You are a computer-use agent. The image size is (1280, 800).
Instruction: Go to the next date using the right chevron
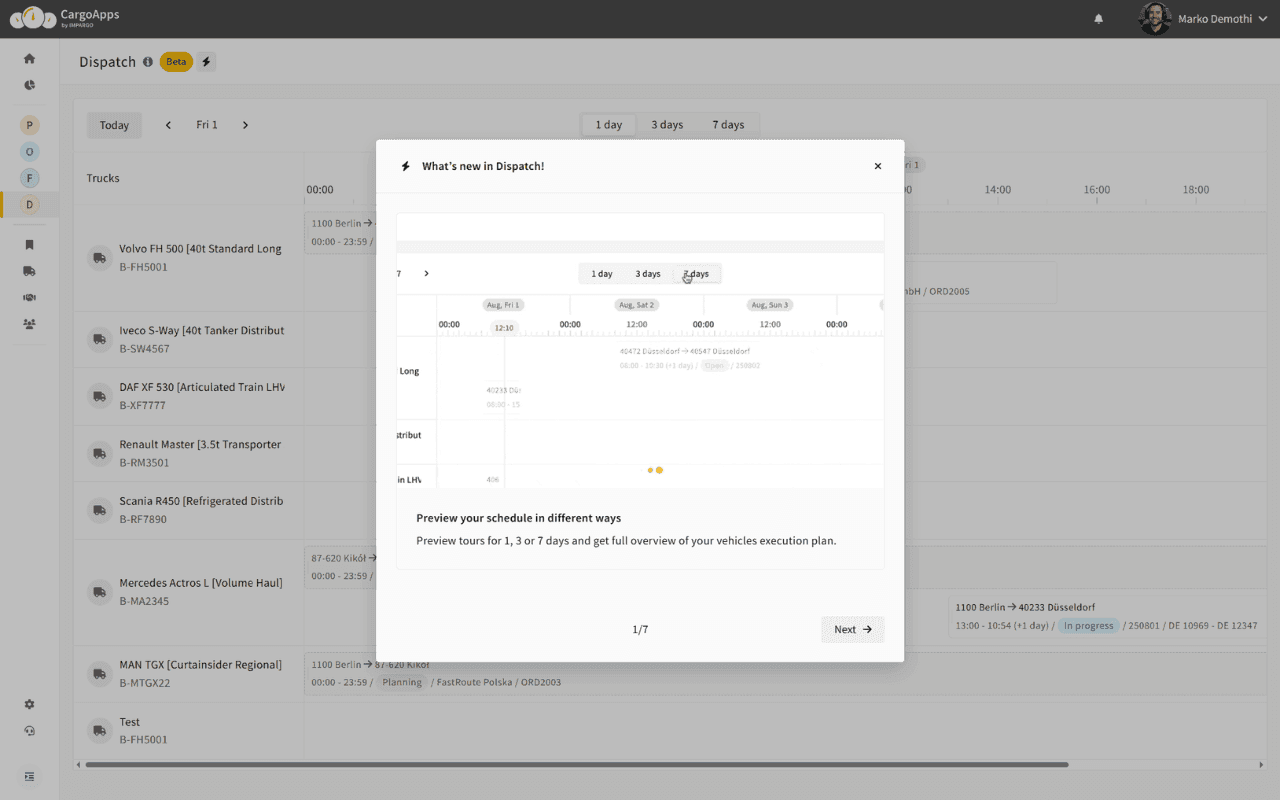(245, 124)
